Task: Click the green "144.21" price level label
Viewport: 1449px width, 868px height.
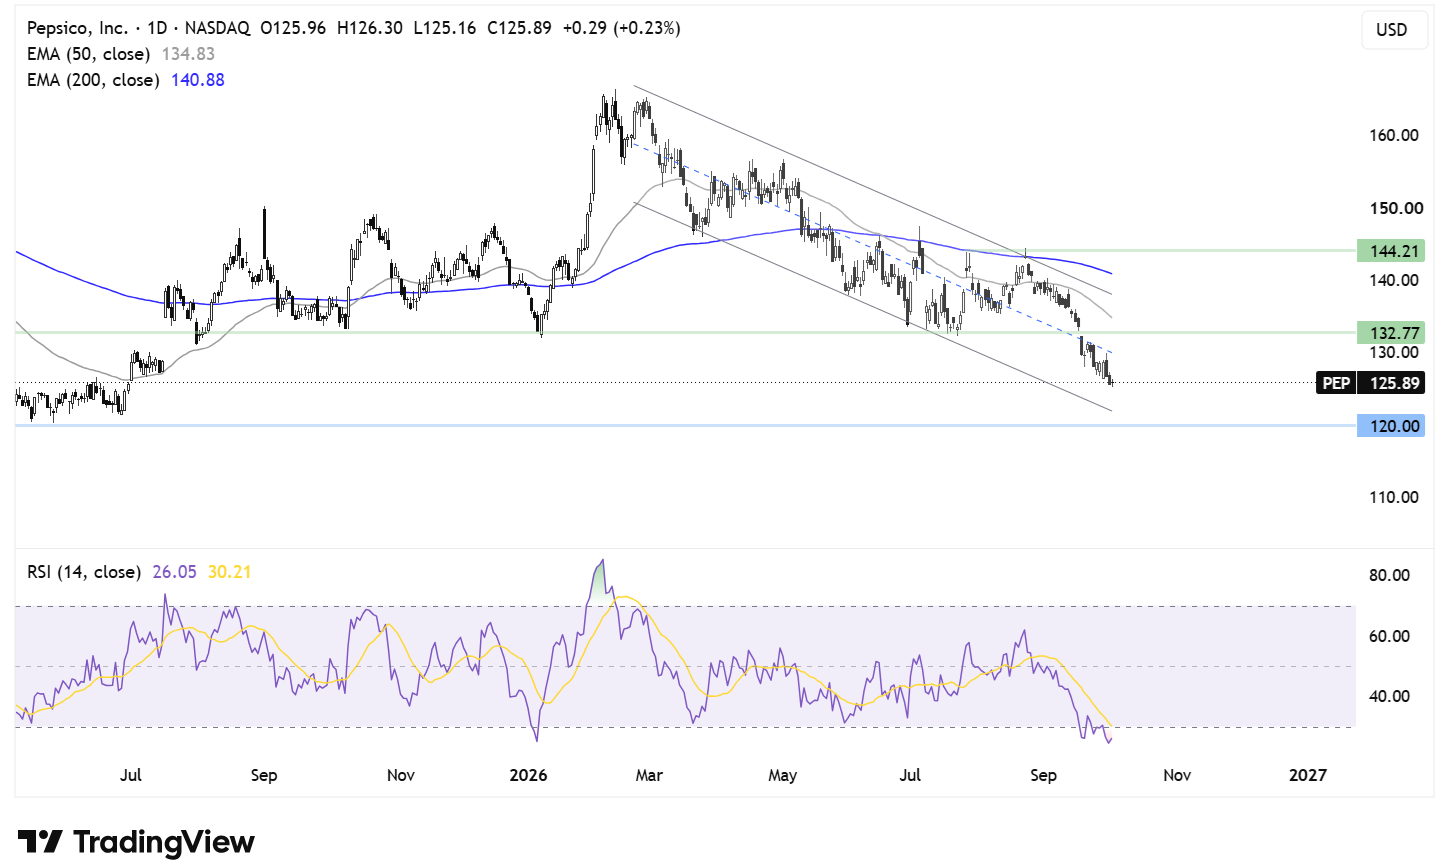Action: [1391, 251]
